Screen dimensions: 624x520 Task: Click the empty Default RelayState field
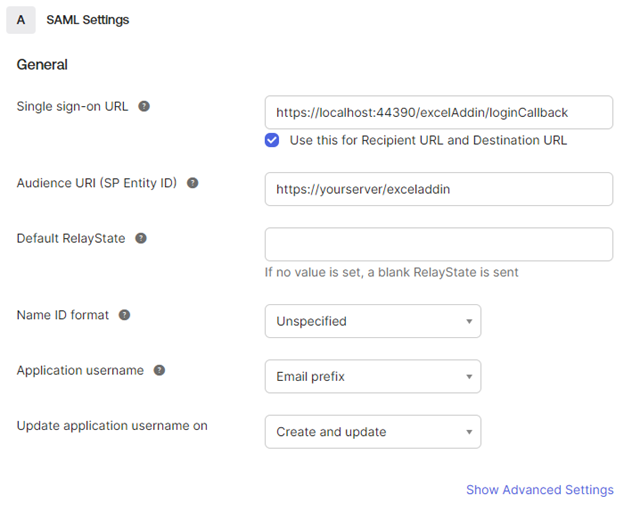(x=438, y=244)
